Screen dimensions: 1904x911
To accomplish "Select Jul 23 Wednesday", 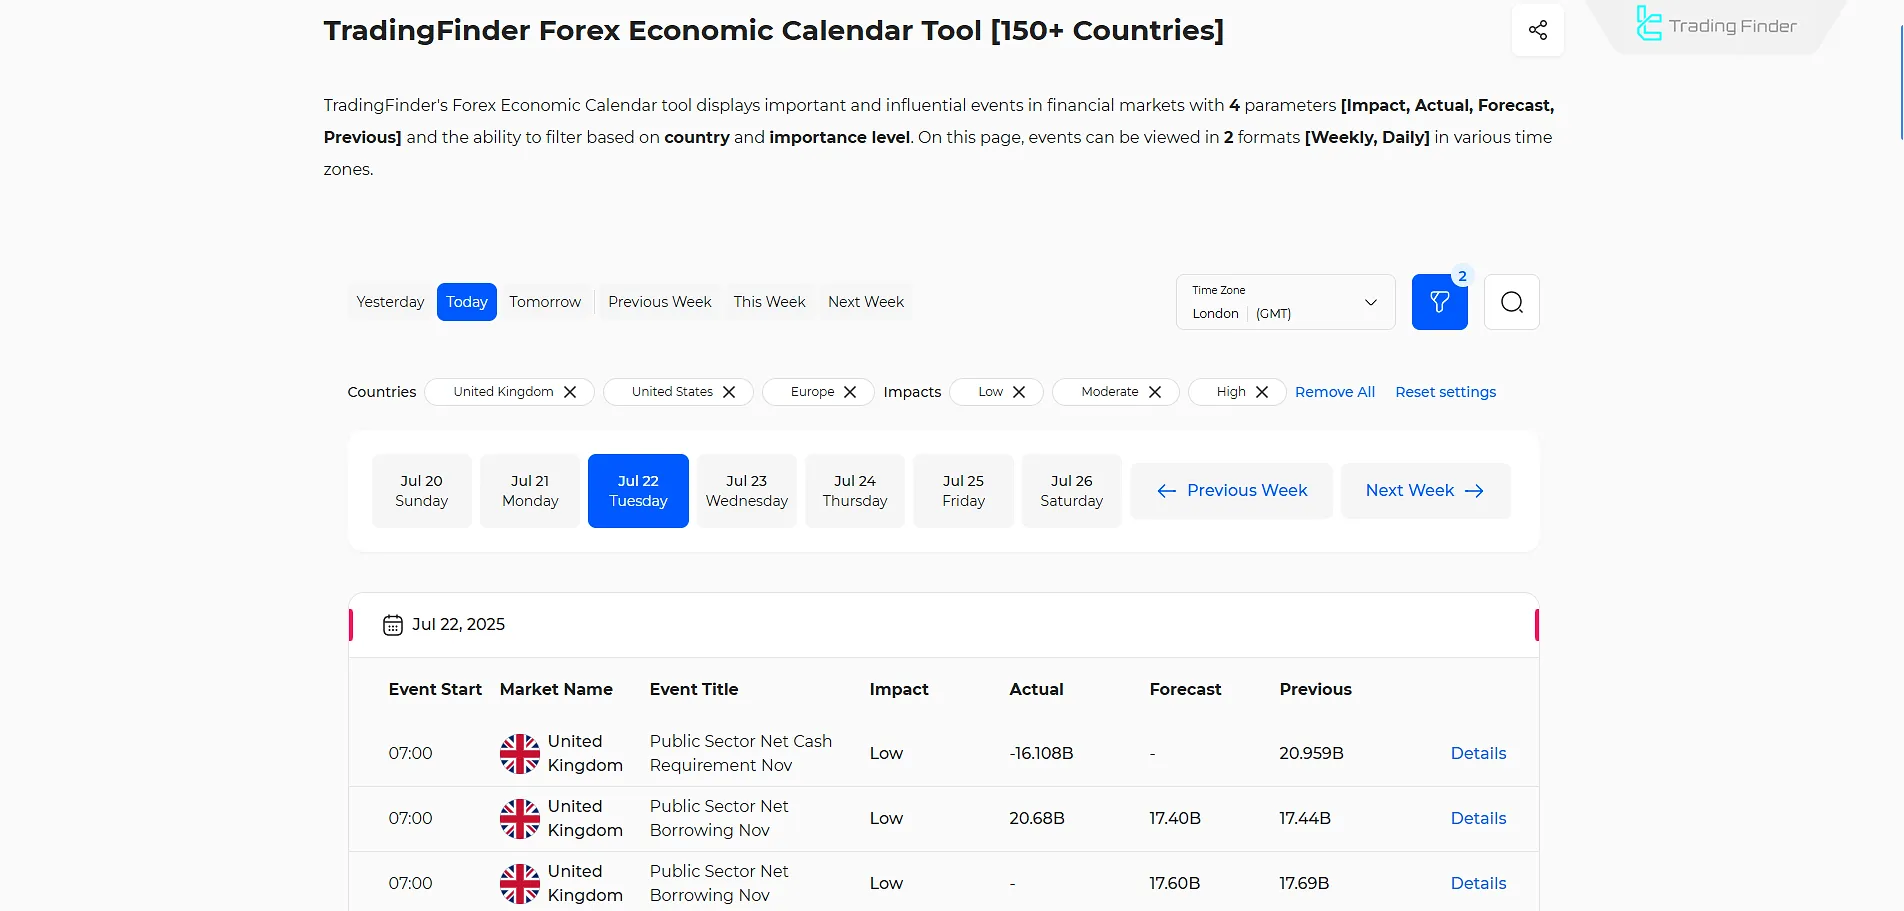I will [x=747, y=491].
